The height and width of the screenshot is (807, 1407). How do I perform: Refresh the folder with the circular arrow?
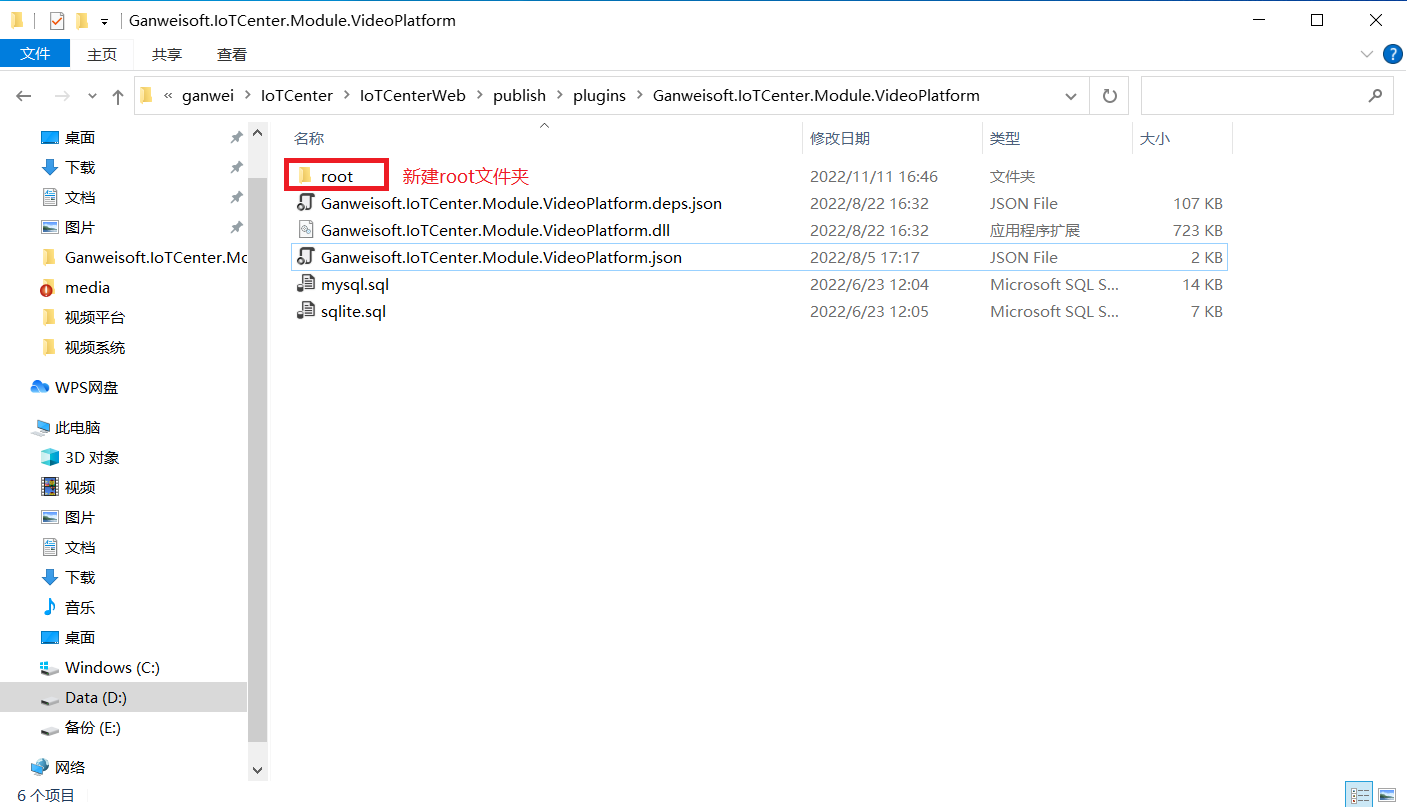[1109, 96]
